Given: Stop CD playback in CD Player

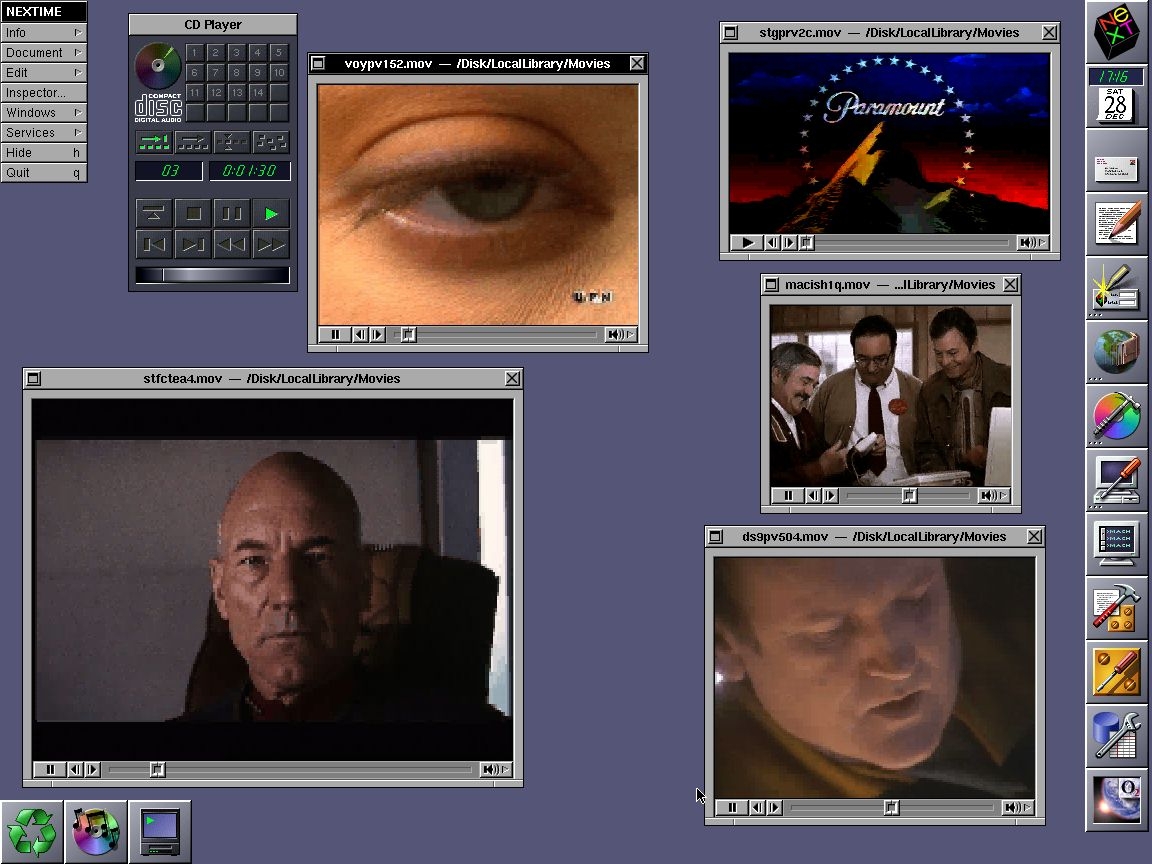Looking at the screenshot, I should click(194, 213).
